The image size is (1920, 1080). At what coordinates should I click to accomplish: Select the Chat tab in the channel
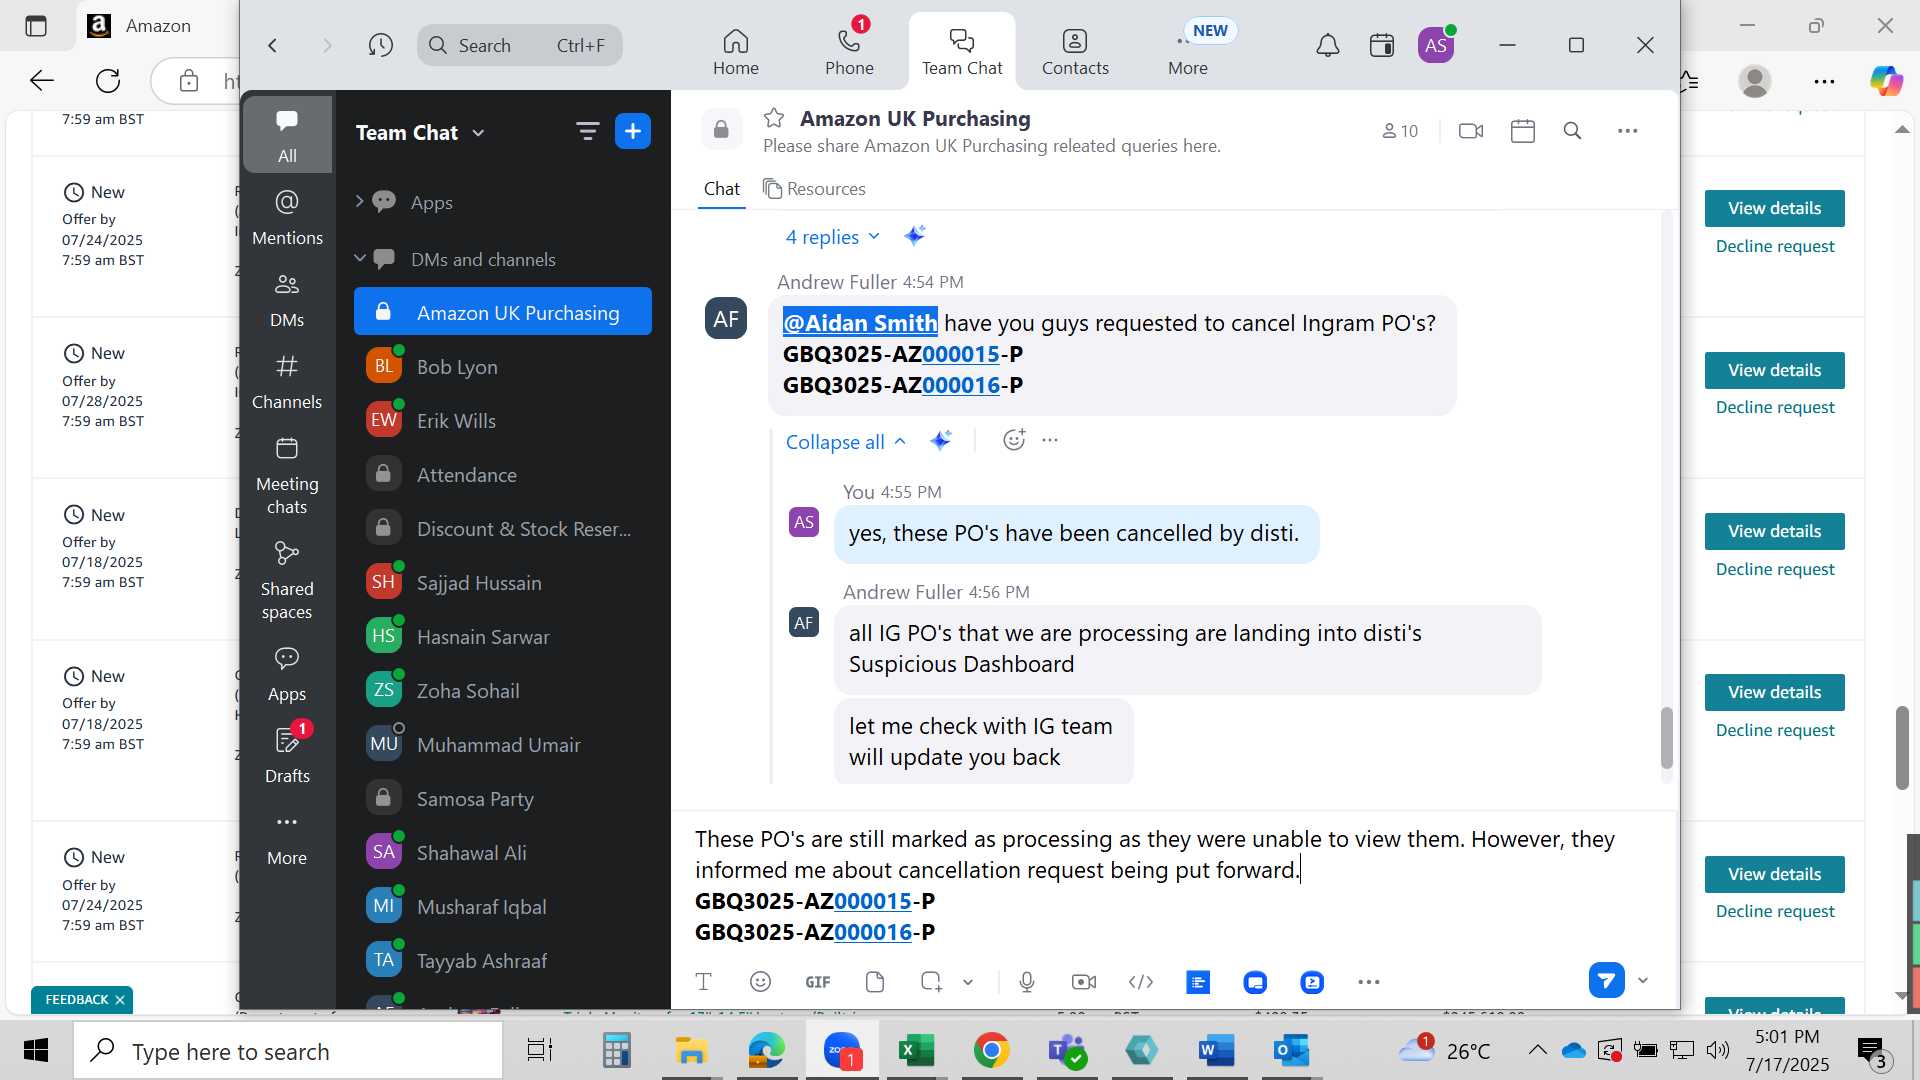[721, 189]
